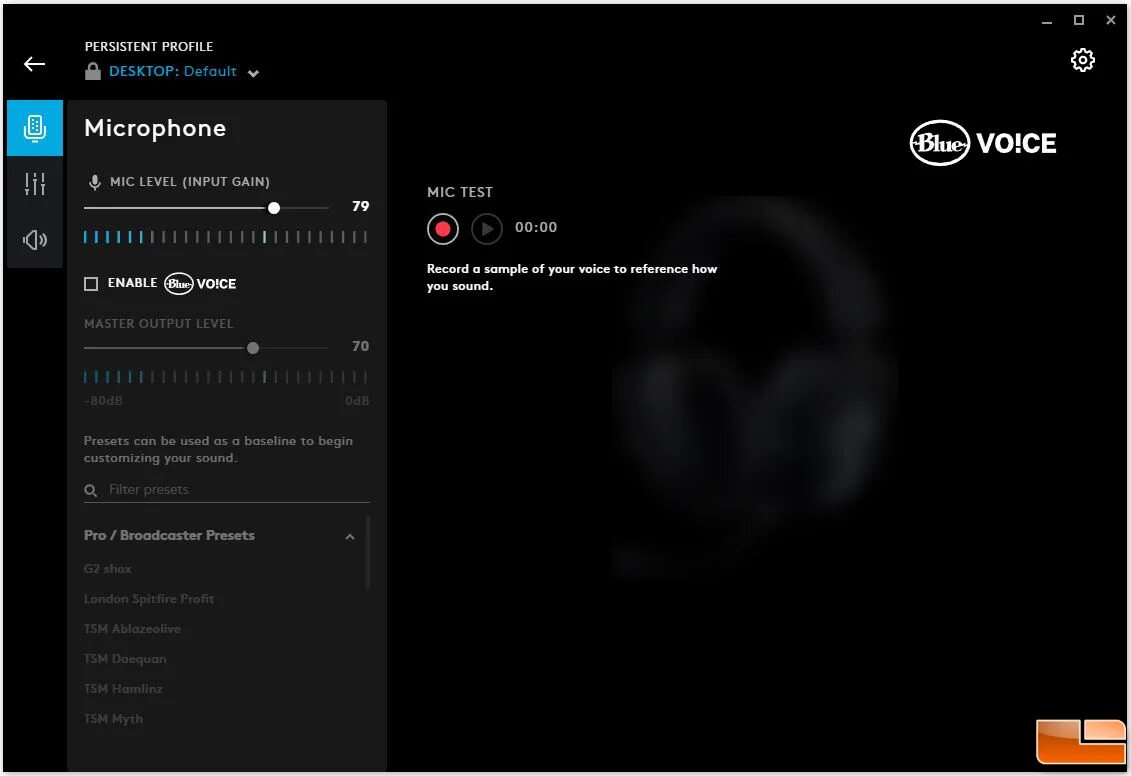Close the window

click(1111, 20)
